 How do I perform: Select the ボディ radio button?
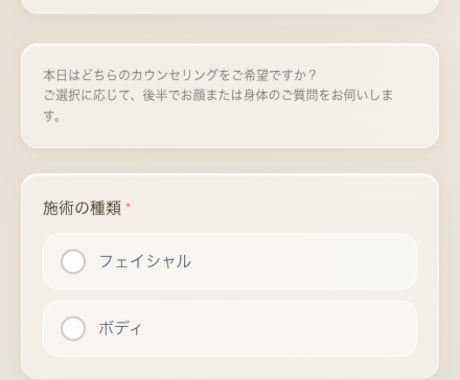click(x=73, y=329)
